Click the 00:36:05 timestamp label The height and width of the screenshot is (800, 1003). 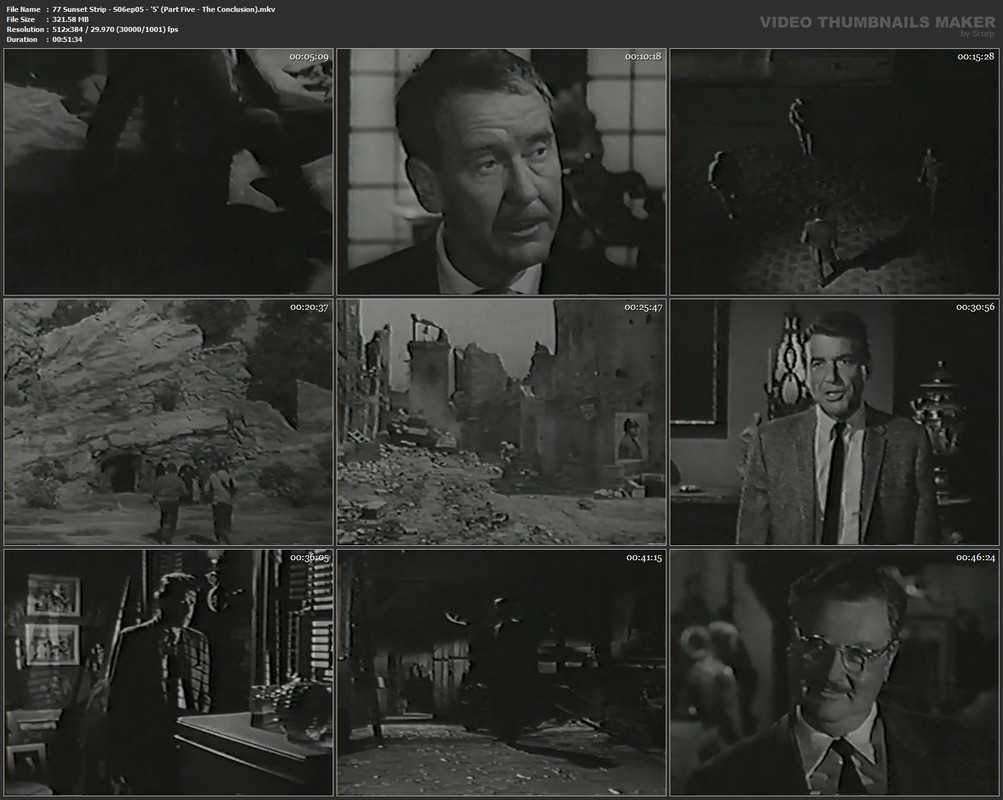pyautogui.click(x=310, y=558)
